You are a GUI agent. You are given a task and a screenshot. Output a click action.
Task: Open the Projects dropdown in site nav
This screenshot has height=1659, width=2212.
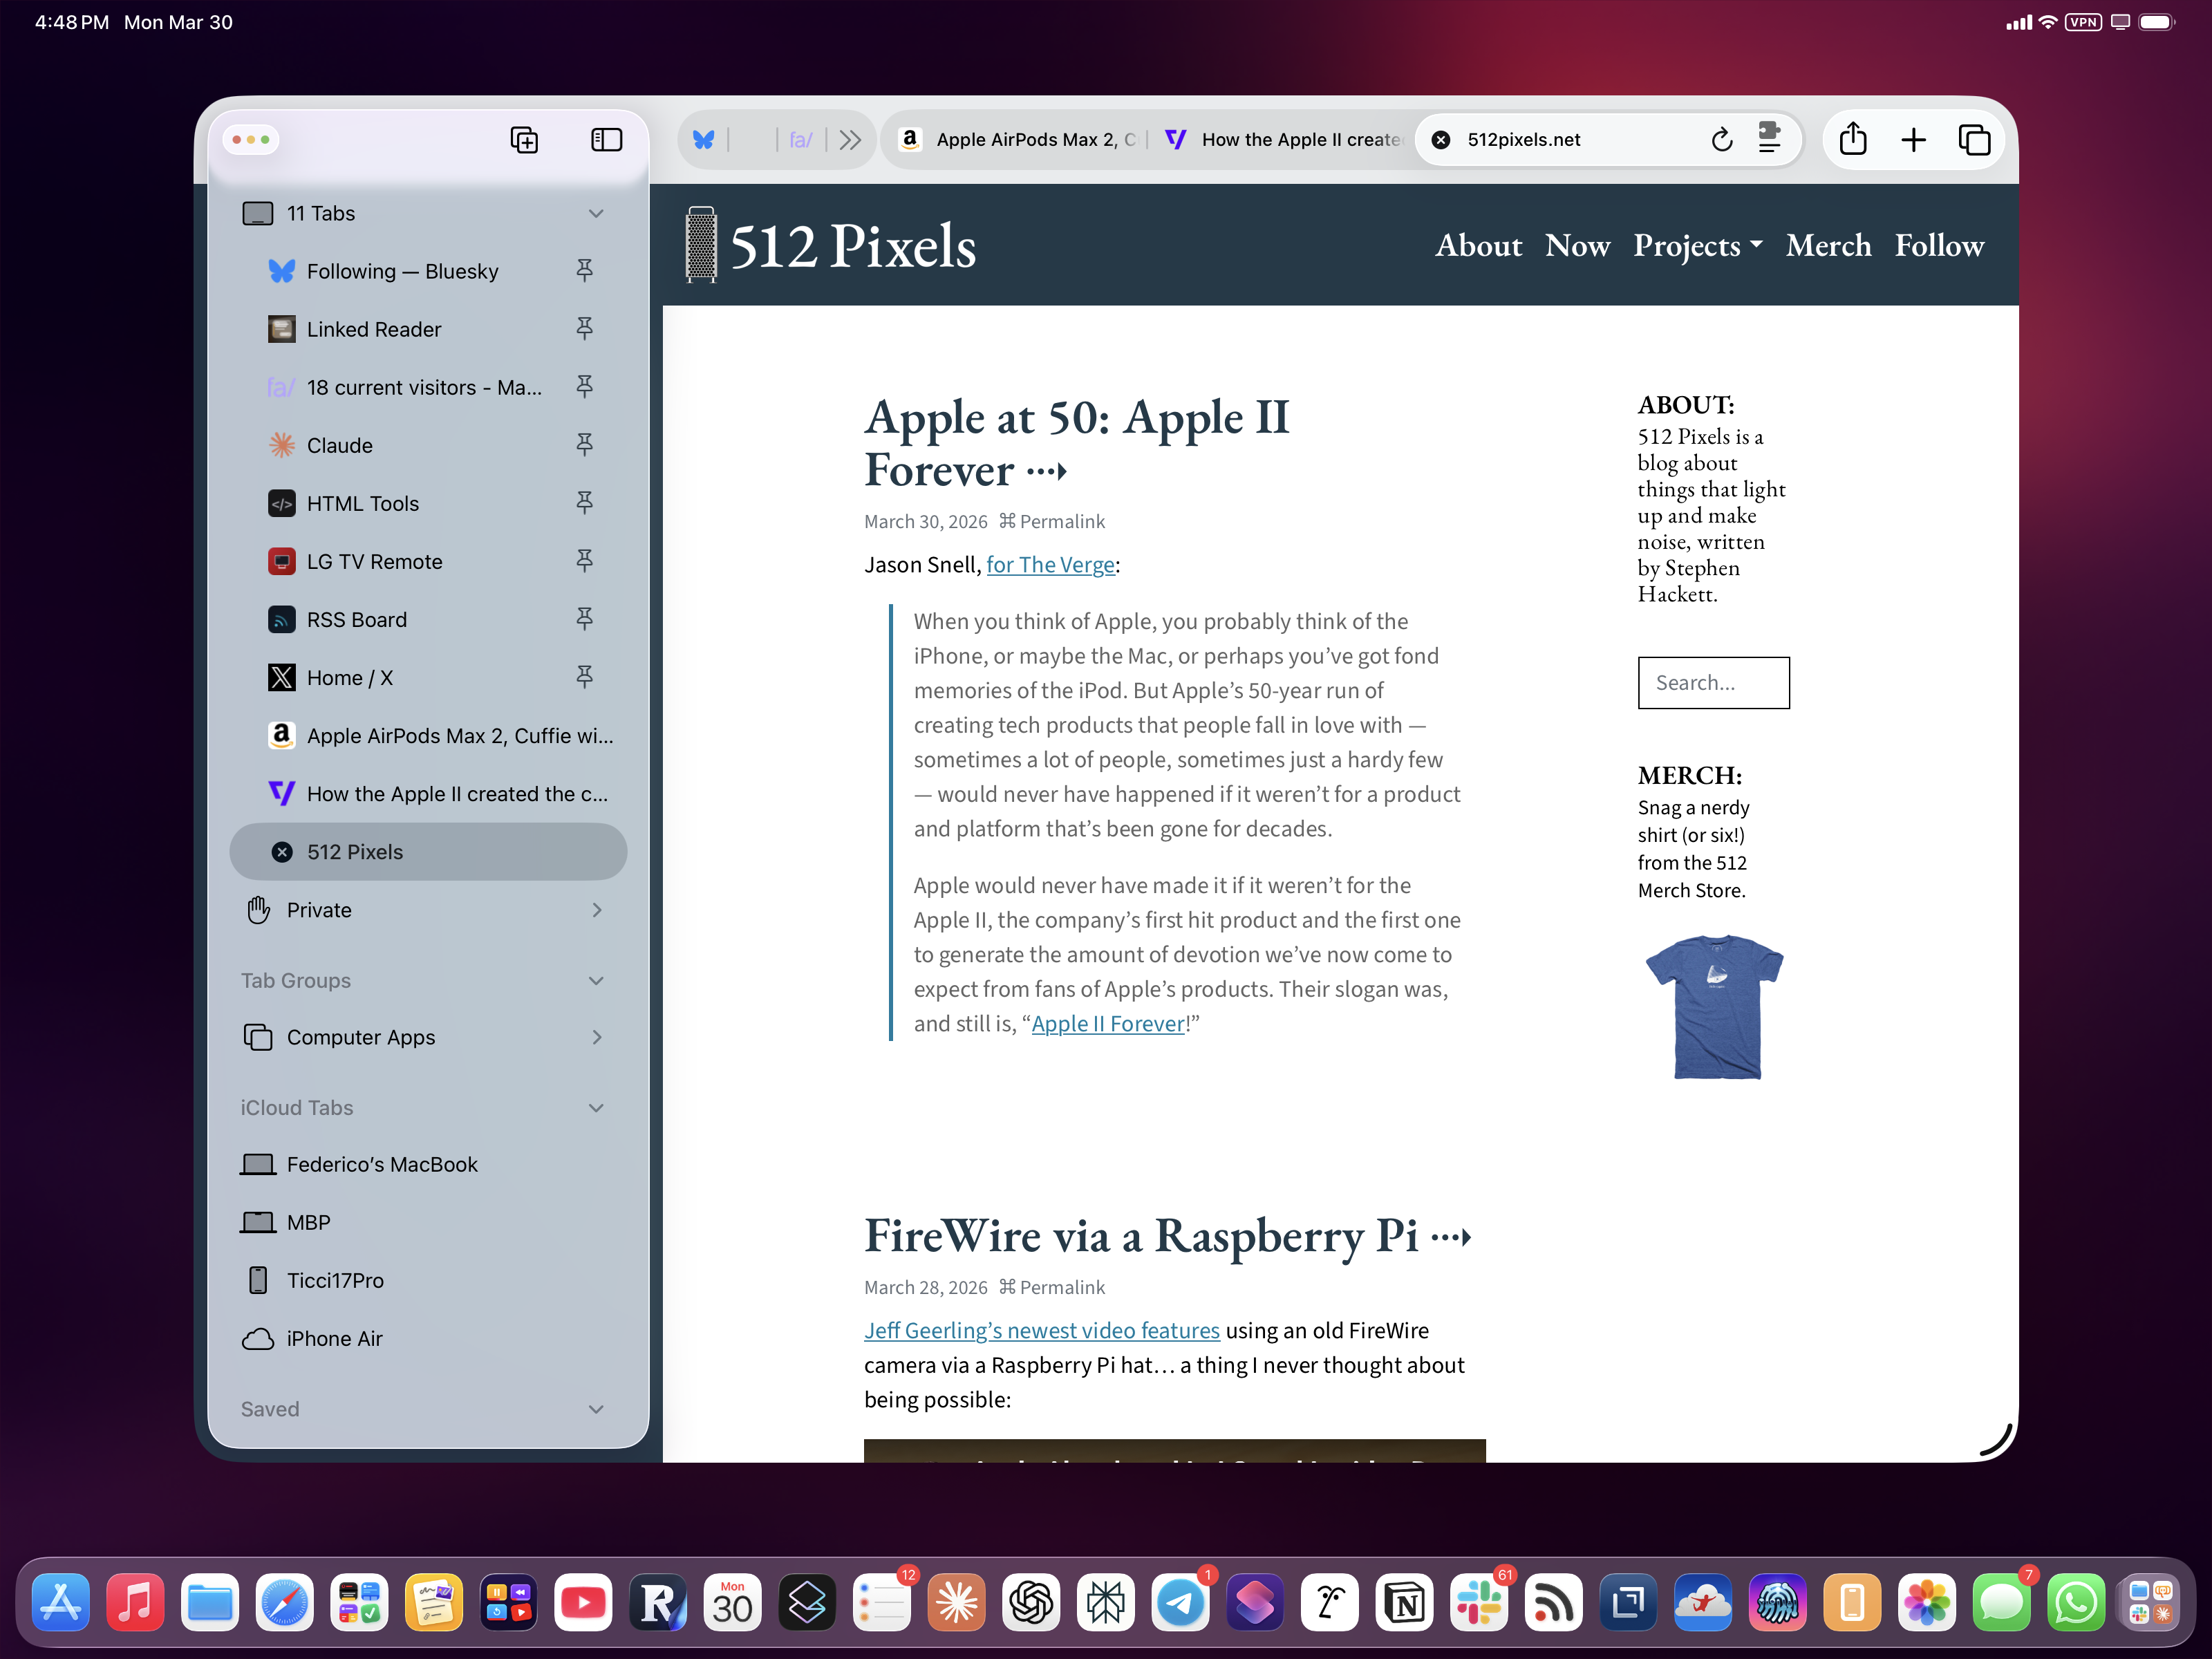(x=1698, y=246)
